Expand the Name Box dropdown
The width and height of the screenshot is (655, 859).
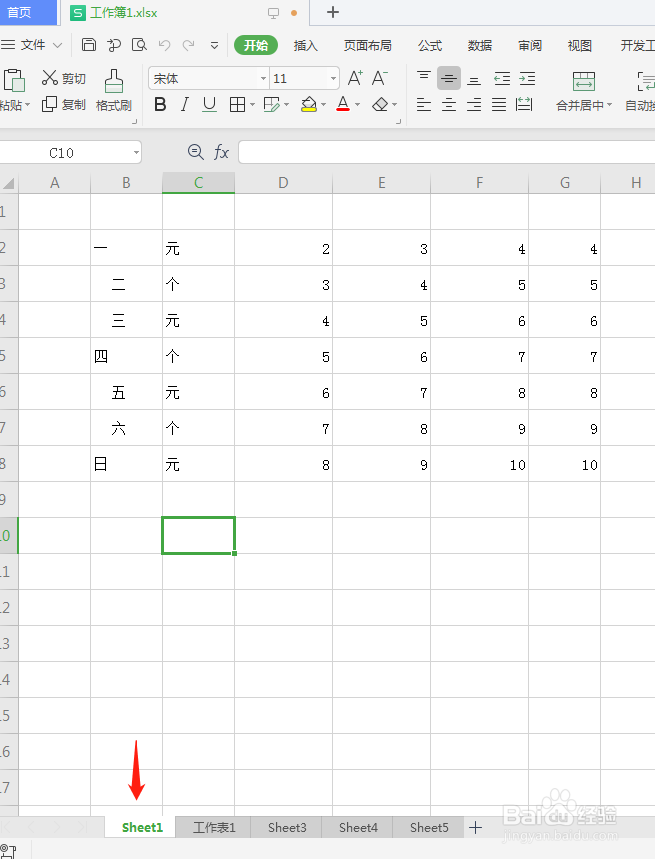click(x=136, y=152)
